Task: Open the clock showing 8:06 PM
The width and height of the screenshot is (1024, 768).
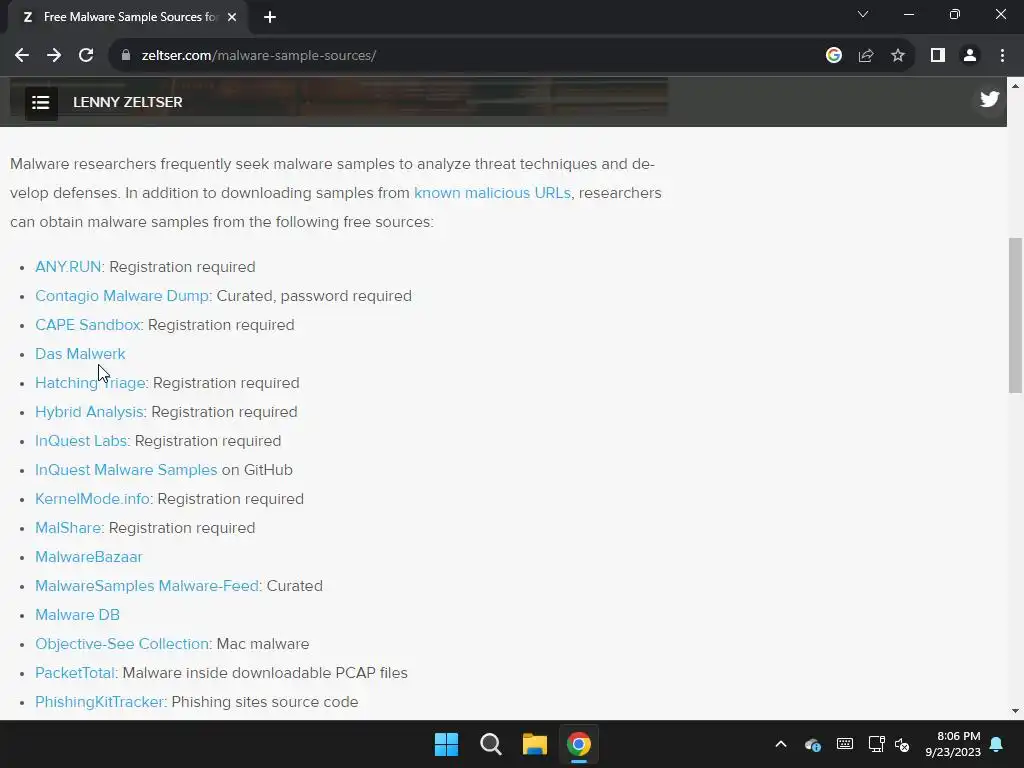Action: point(953,744)
